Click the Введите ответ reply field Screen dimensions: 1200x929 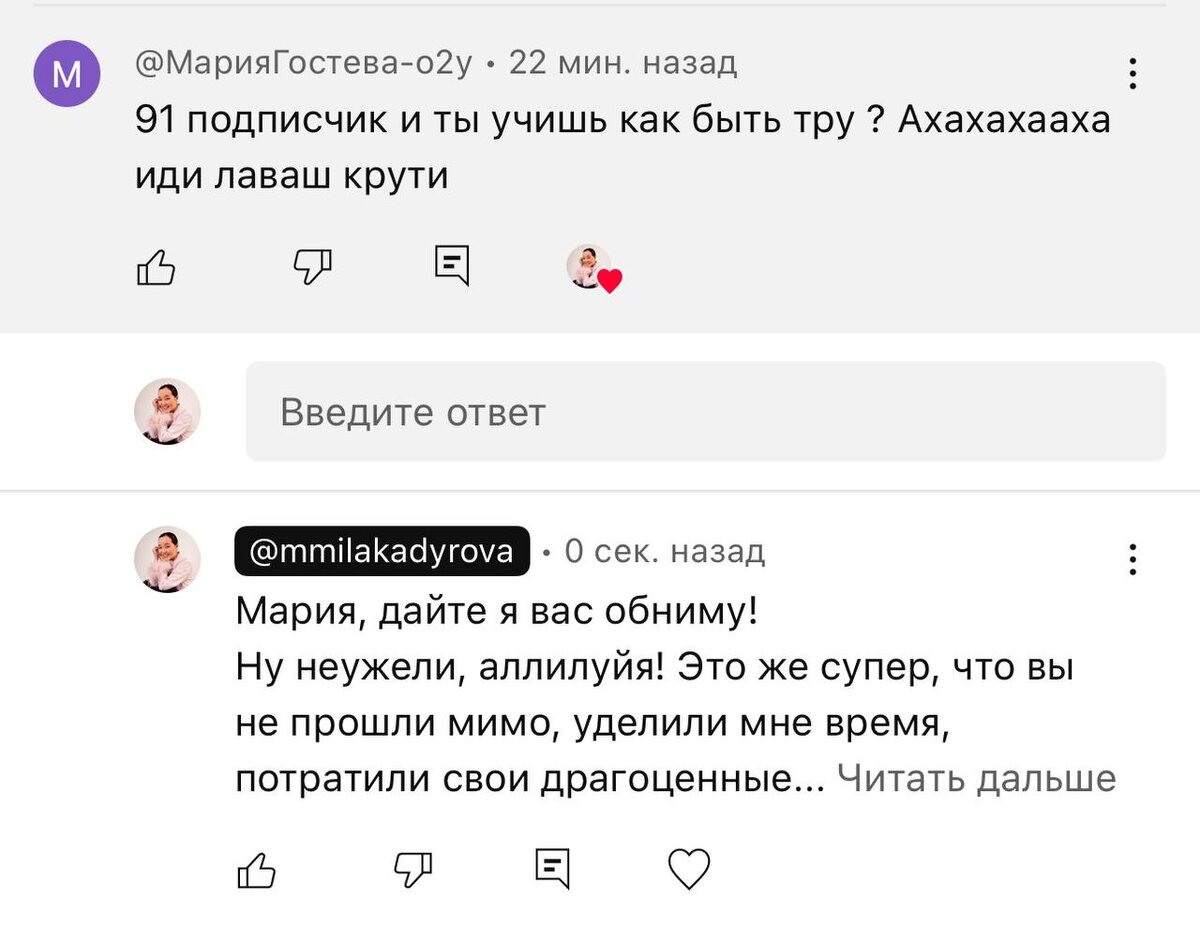pyautogui.click(x=700, y=411)
